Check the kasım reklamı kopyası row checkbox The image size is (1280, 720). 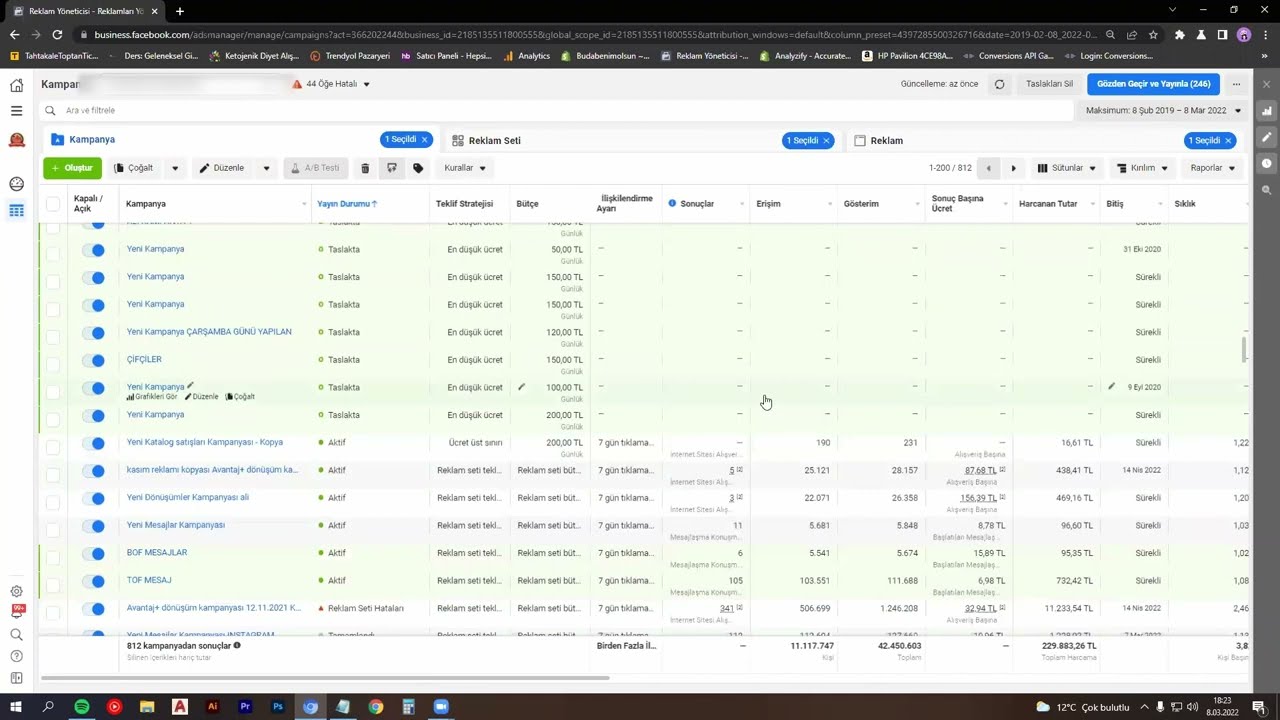53,473
